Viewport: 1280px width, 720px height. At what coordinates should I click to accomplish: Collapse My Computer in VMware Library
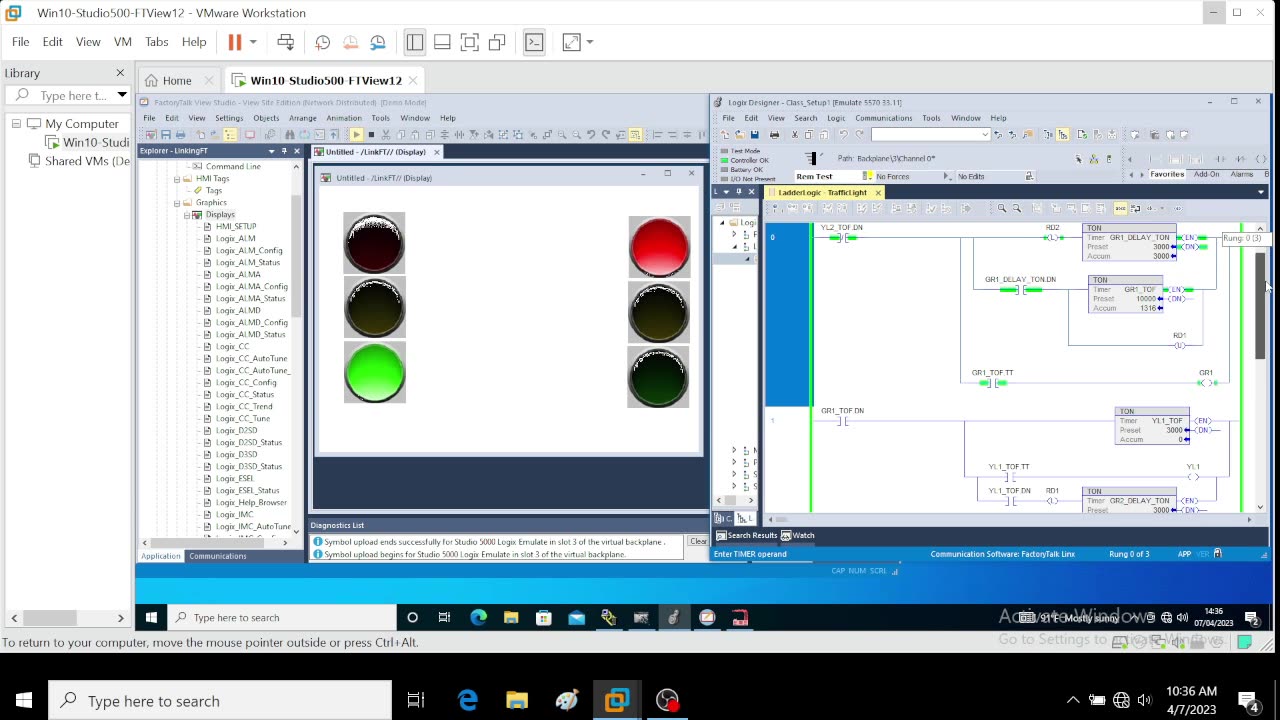click(16, 124)
